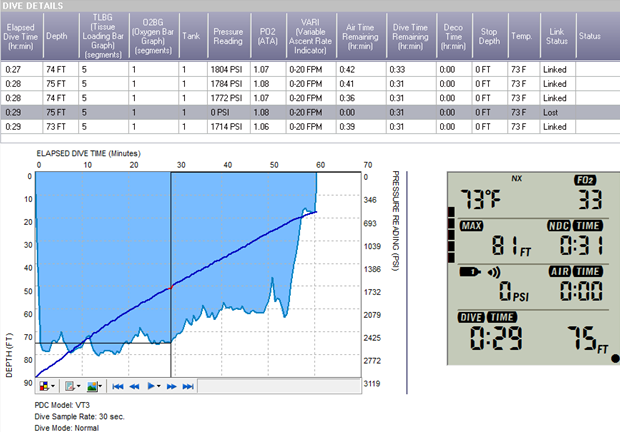Select the row with Lost link status

pyautogui.click(x=300, y=113)
